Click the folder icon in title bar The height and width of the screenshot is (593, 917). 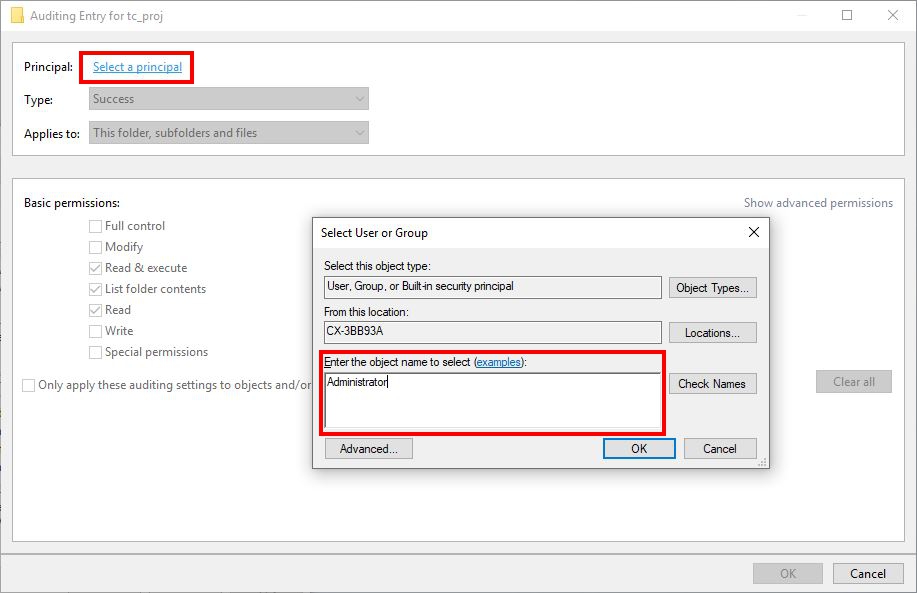(x=18, y=15)
